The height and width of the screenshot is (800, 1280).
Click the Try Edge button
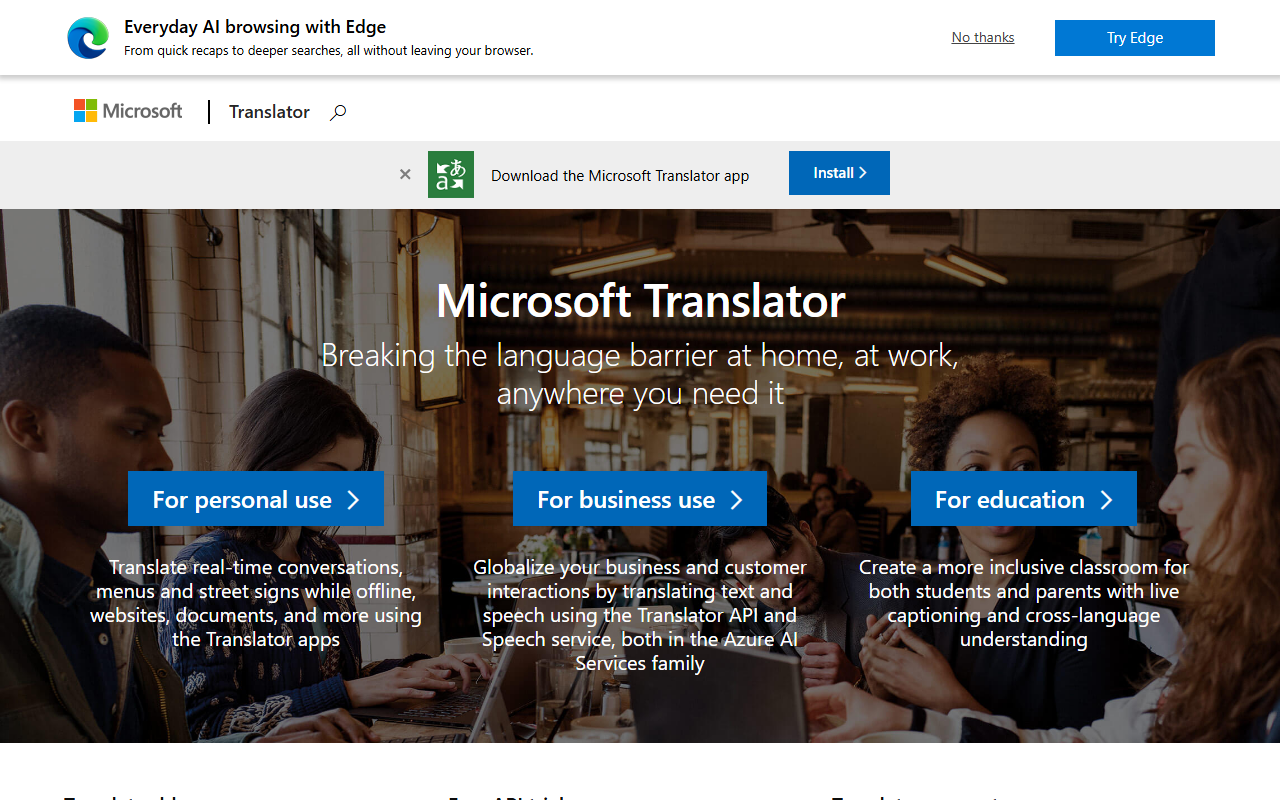pos(1135,38)
